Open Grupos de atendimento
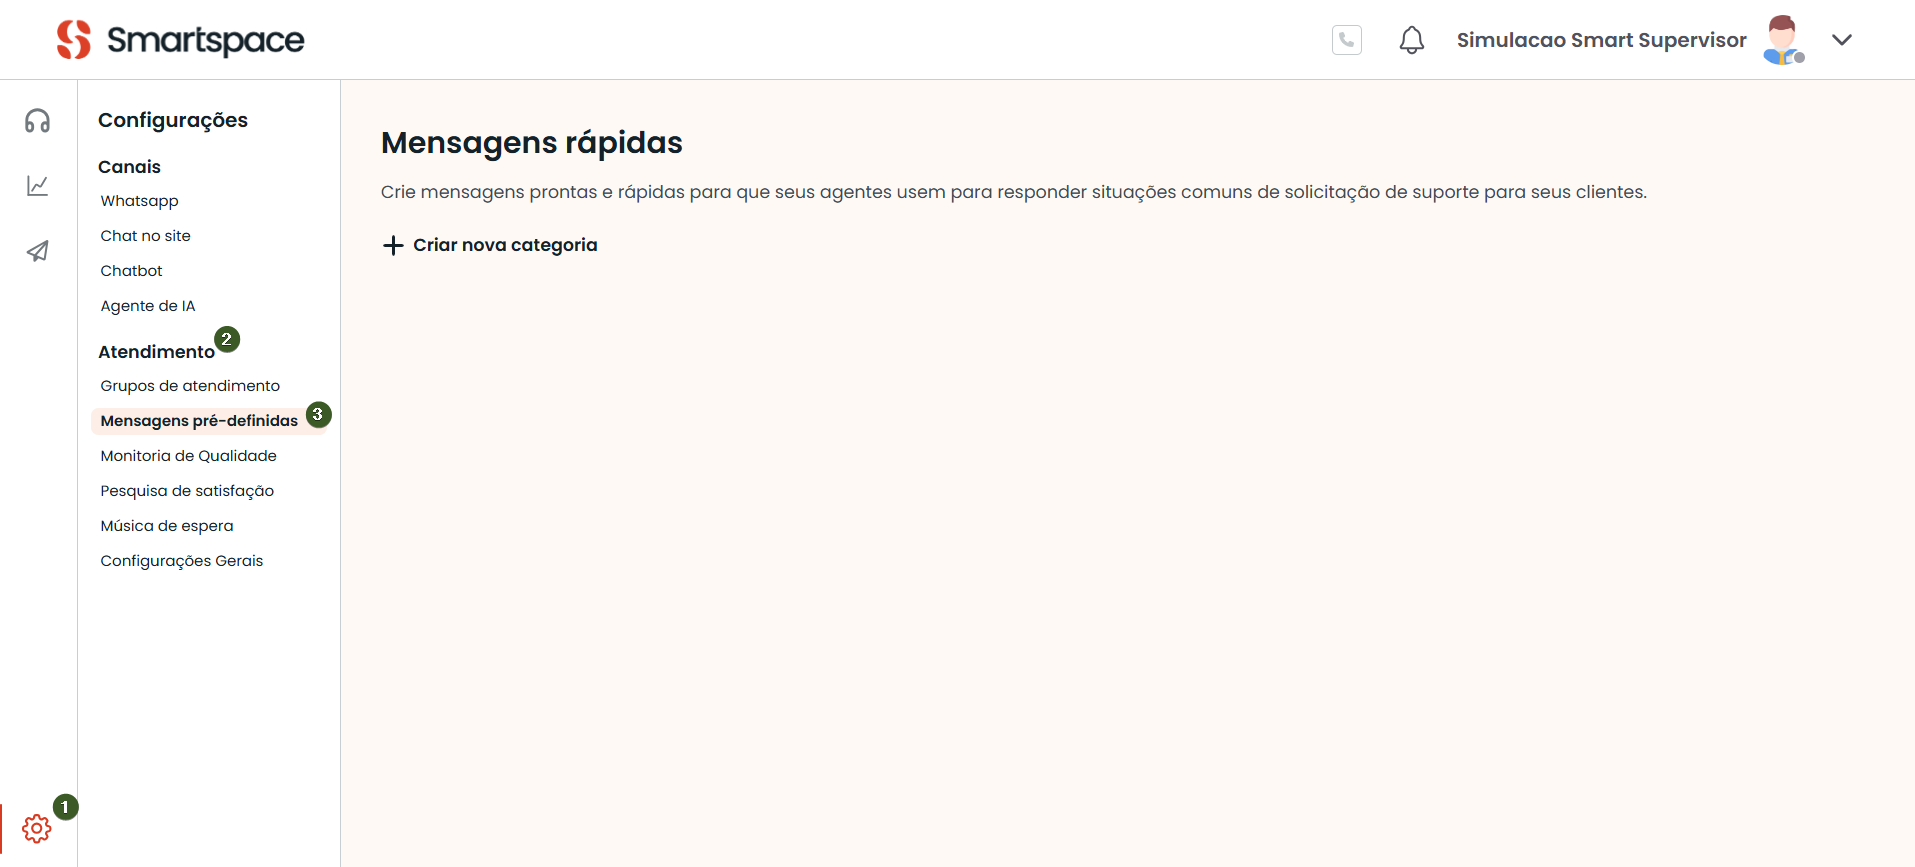 [x=190, y=386]
